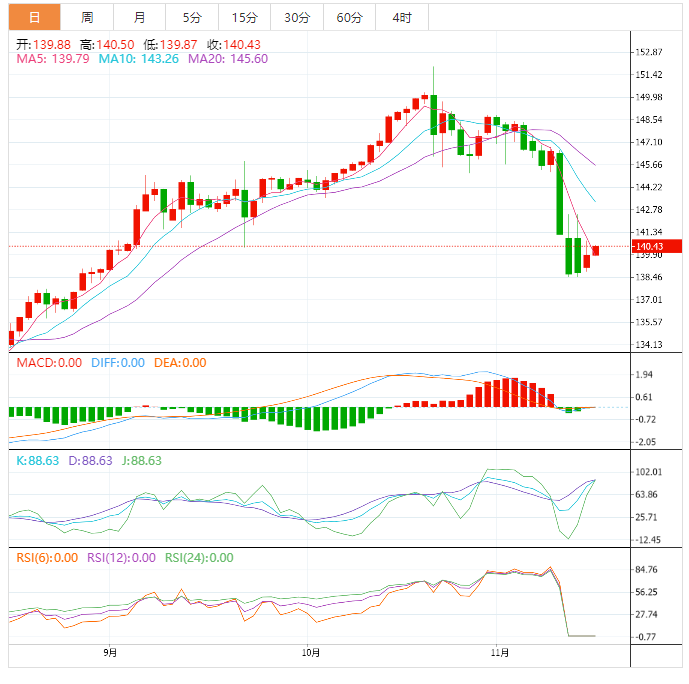Click the 151.42 price axis label

[x=649, y=74]
